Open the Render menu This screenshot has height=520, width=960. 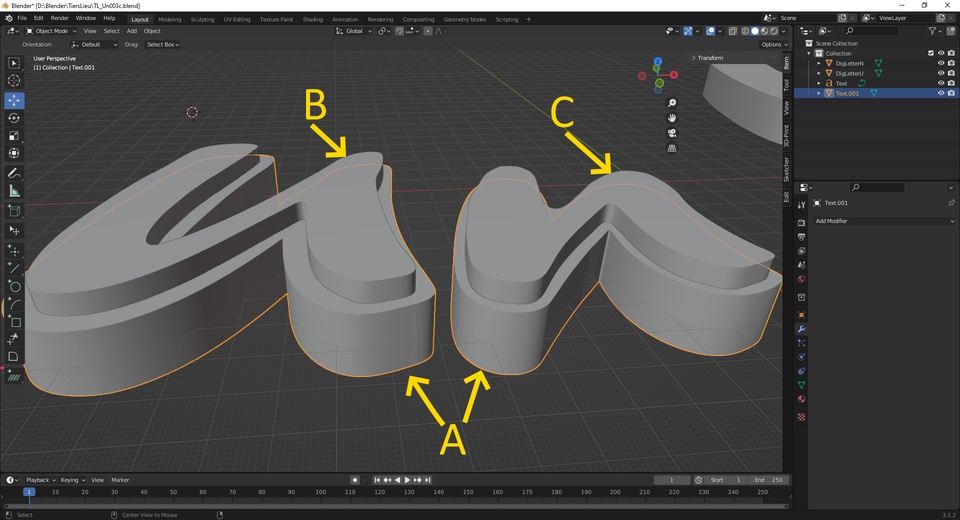59,18
